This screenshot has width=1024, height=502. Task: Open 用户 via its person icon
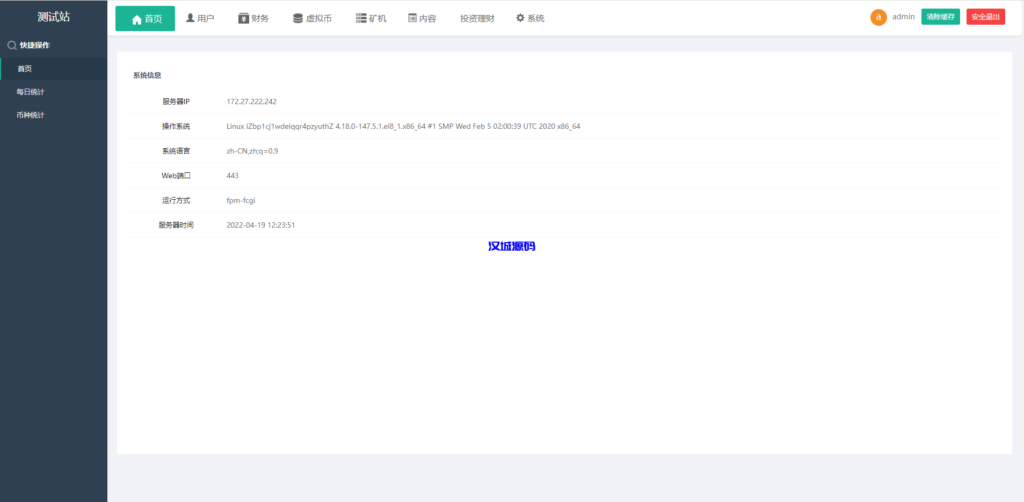(191, 18)
